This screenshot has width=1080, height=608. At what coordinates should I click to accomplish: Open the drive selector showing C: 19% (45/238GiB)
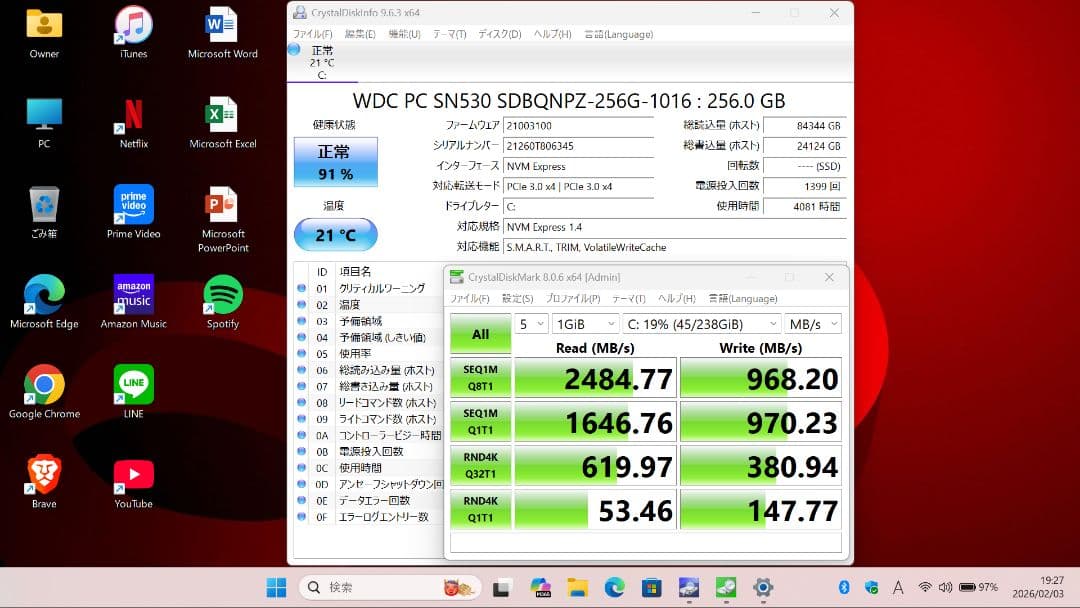[x=700, y=323]
